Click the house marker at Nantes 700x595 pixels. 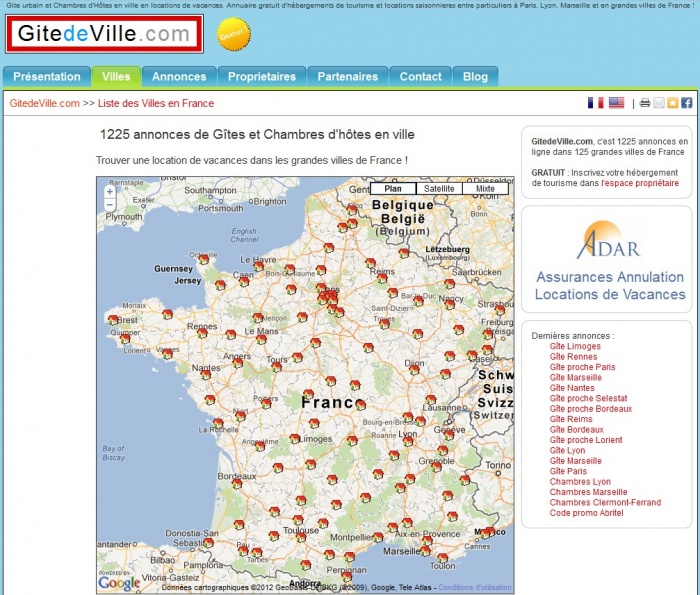click(206, 374)
